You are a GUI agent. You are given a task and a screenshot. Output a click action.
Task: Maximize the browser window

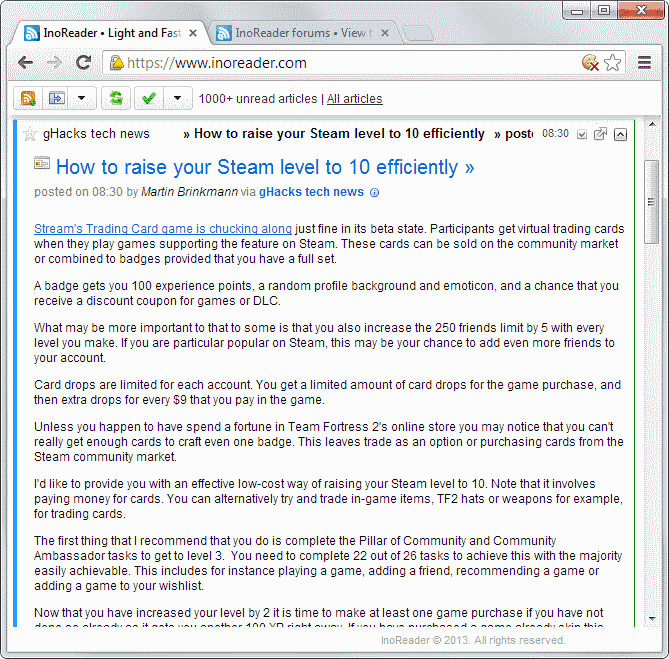pos(604,11)
